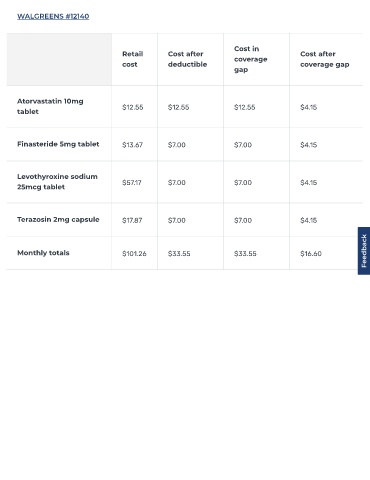
Task: Open the WALGREENS #12140 pharmacy link
Action: coord(53,16)
